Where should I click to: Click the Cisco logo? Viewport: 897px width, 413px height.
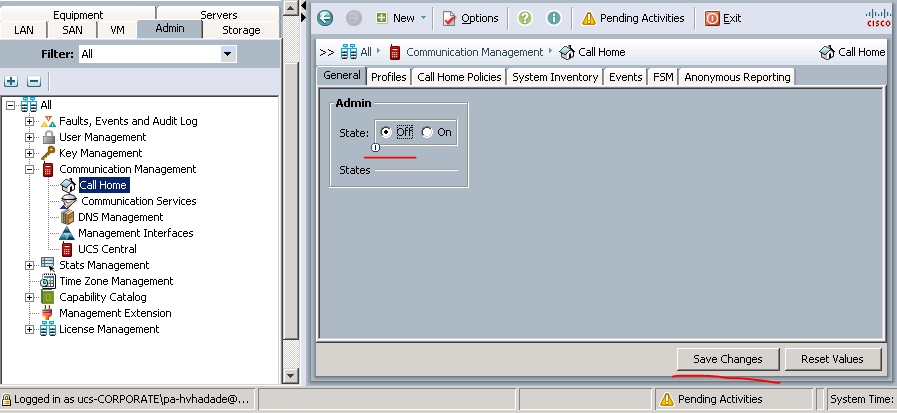(879, 17)
